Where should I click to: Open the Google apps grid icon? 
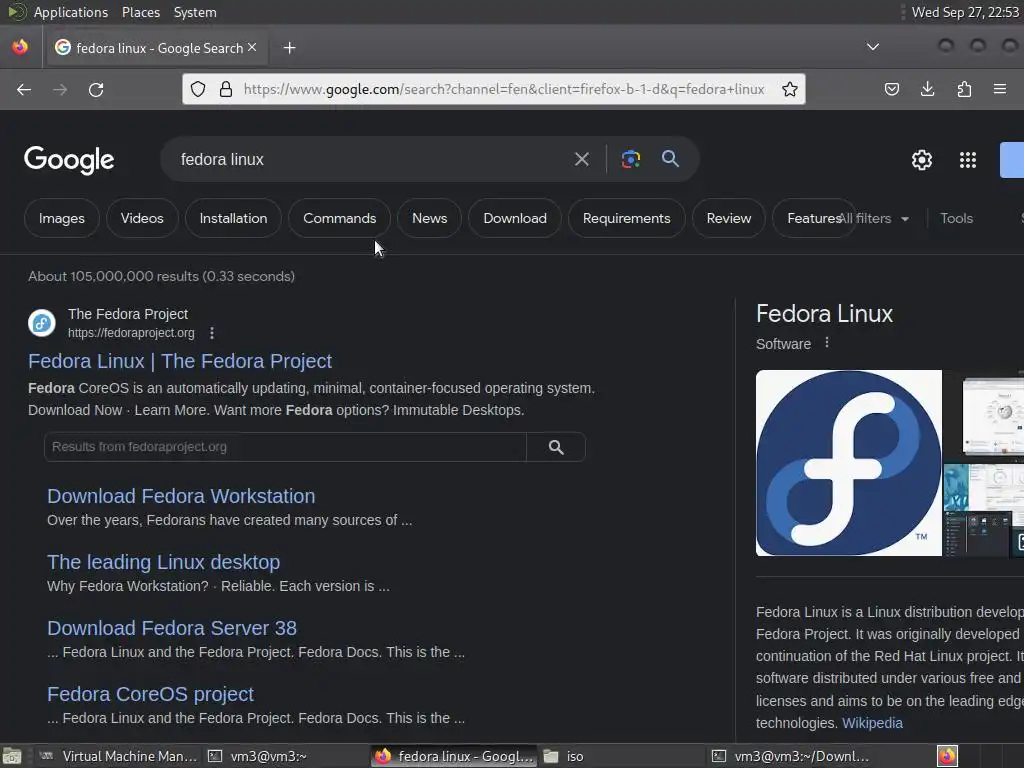[x=967, y=160]
